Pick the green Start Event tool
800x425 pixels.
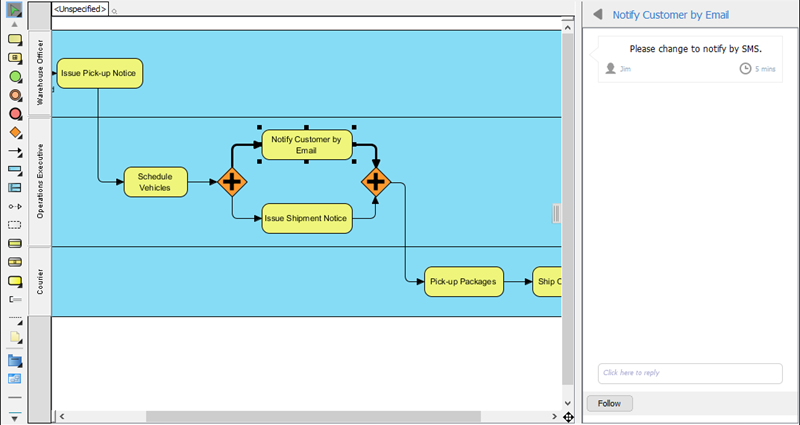pyautogui.click(x=15, y=77)
